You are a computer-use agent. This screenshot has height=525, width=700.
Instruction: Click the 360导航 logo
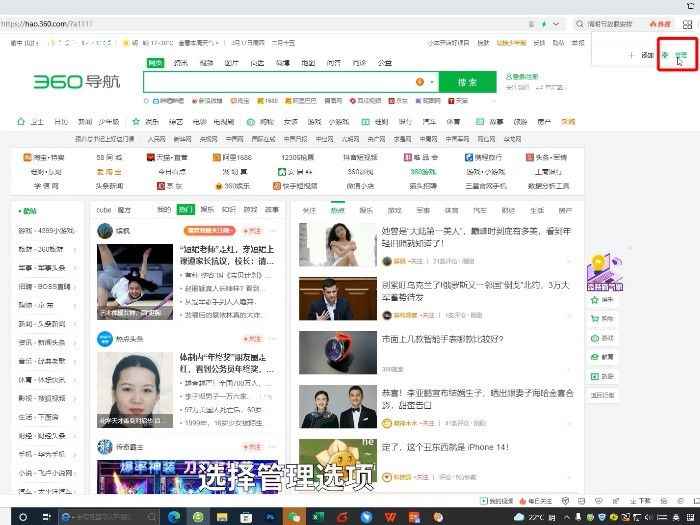pos(77,82)
